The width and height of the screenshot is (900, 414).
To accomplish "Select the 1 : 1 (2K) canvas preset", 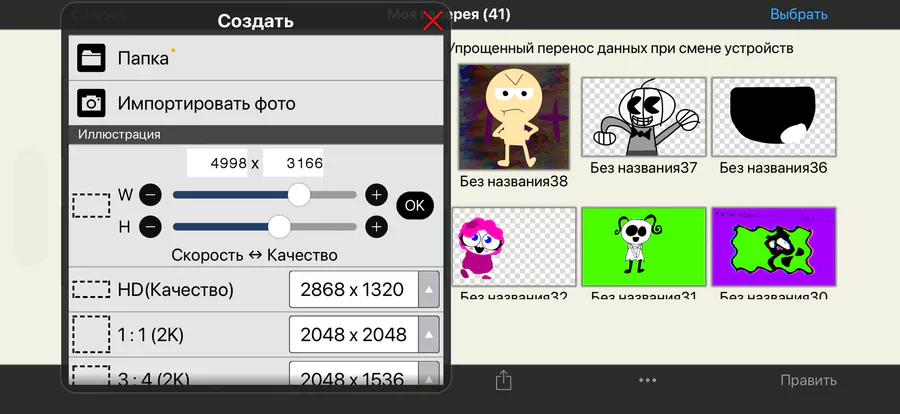I will [x=256, y=335].
